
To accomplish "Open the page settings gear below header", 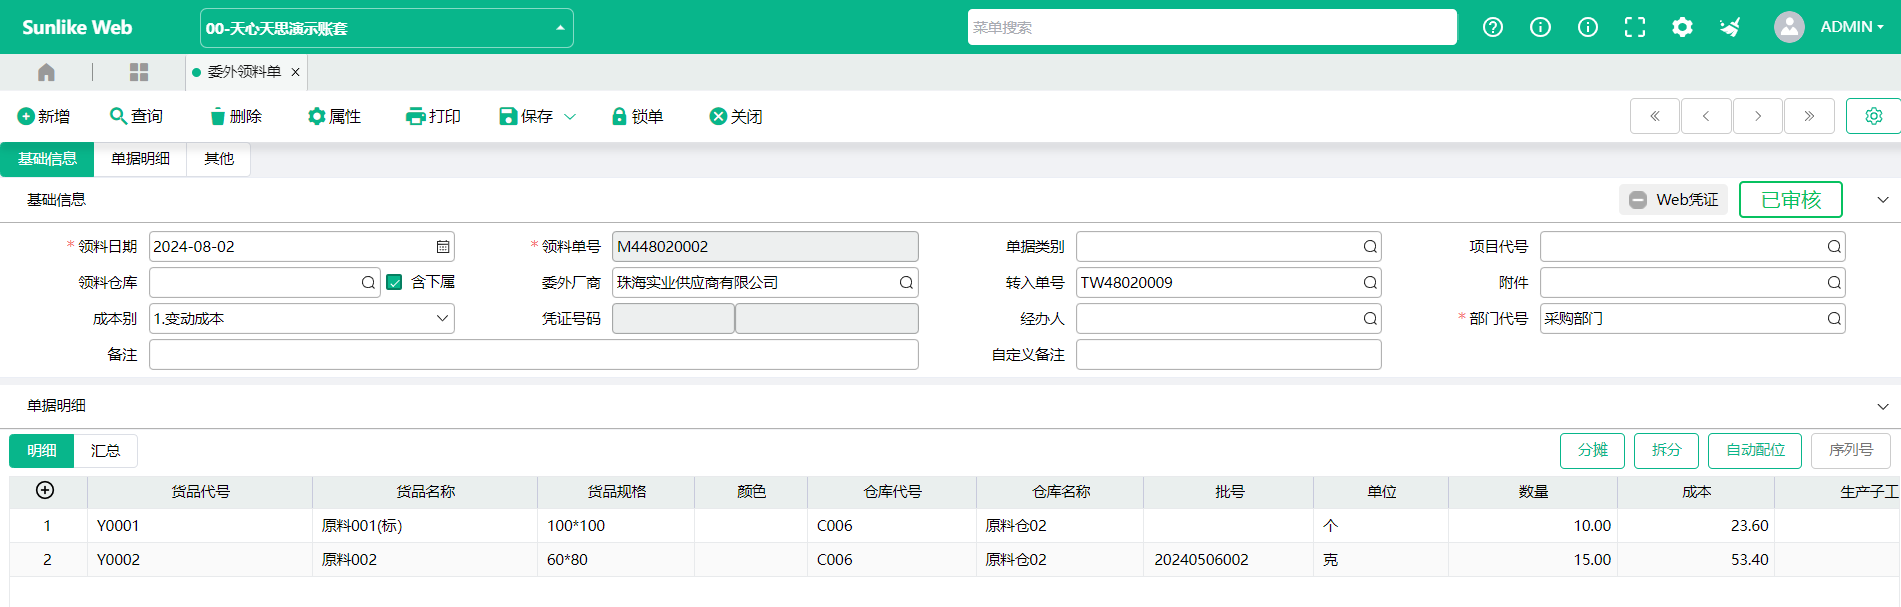I will point(1873,116).
